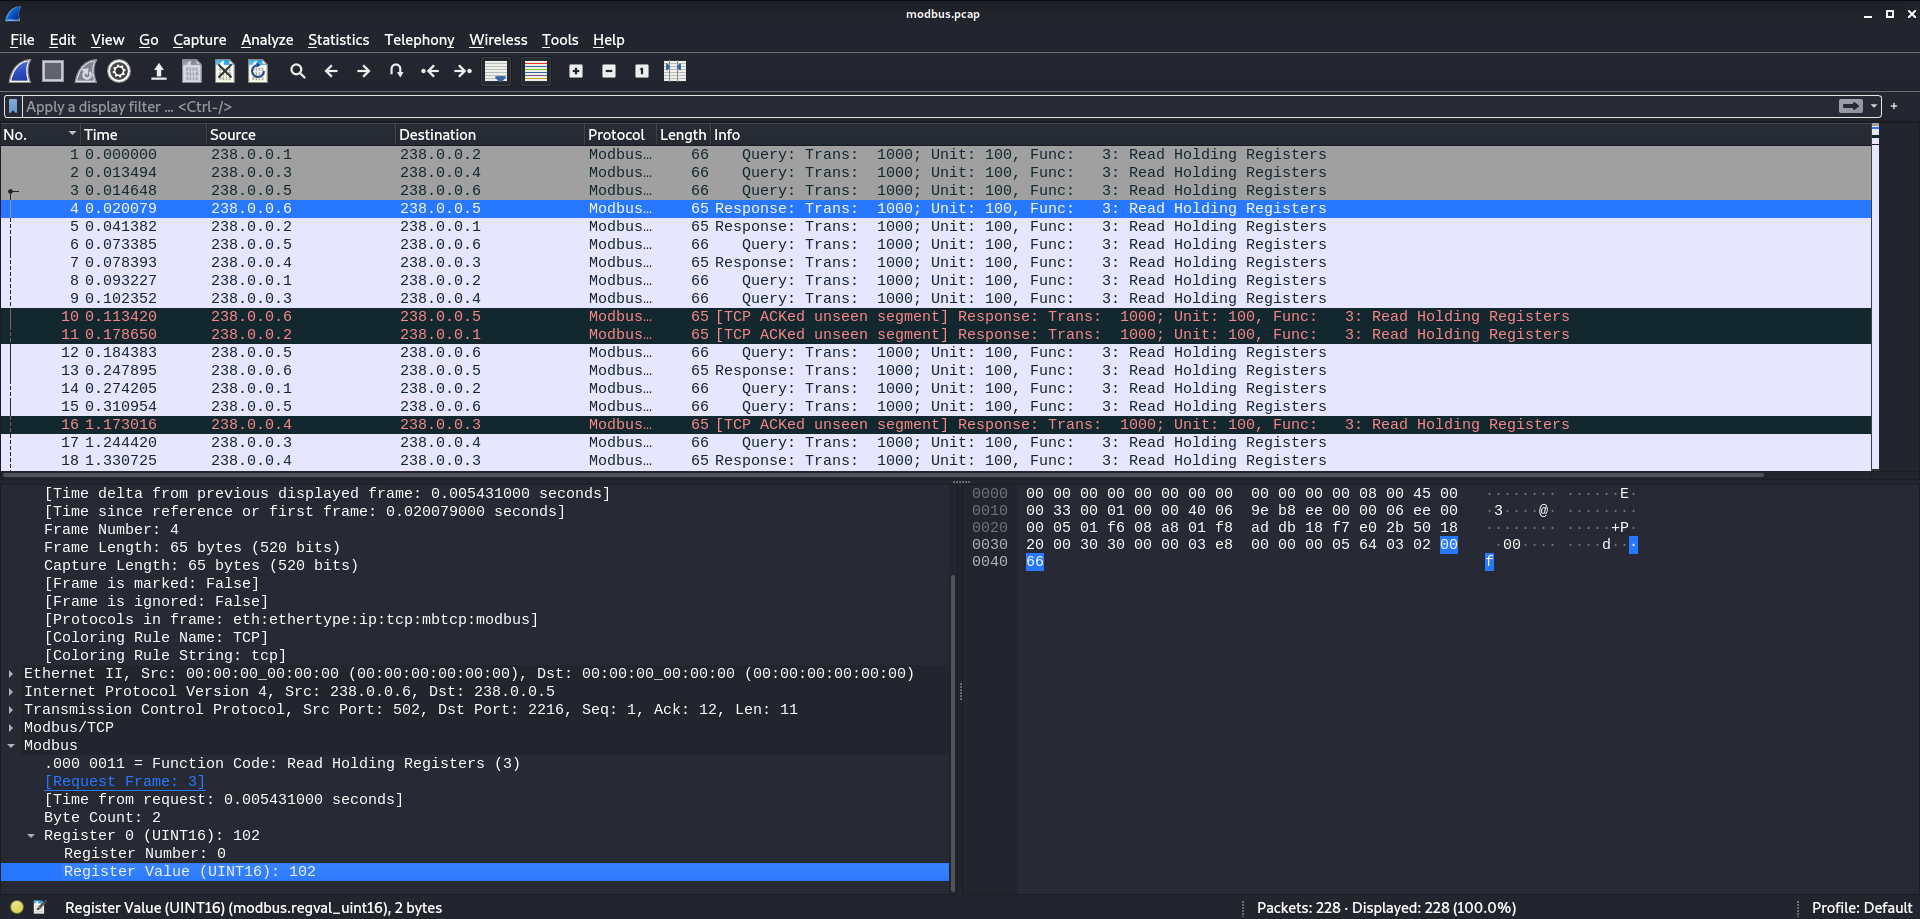The width and height of the screenshot is (1920, 919).
Task: Go forward in packet history
Action: 364,71
